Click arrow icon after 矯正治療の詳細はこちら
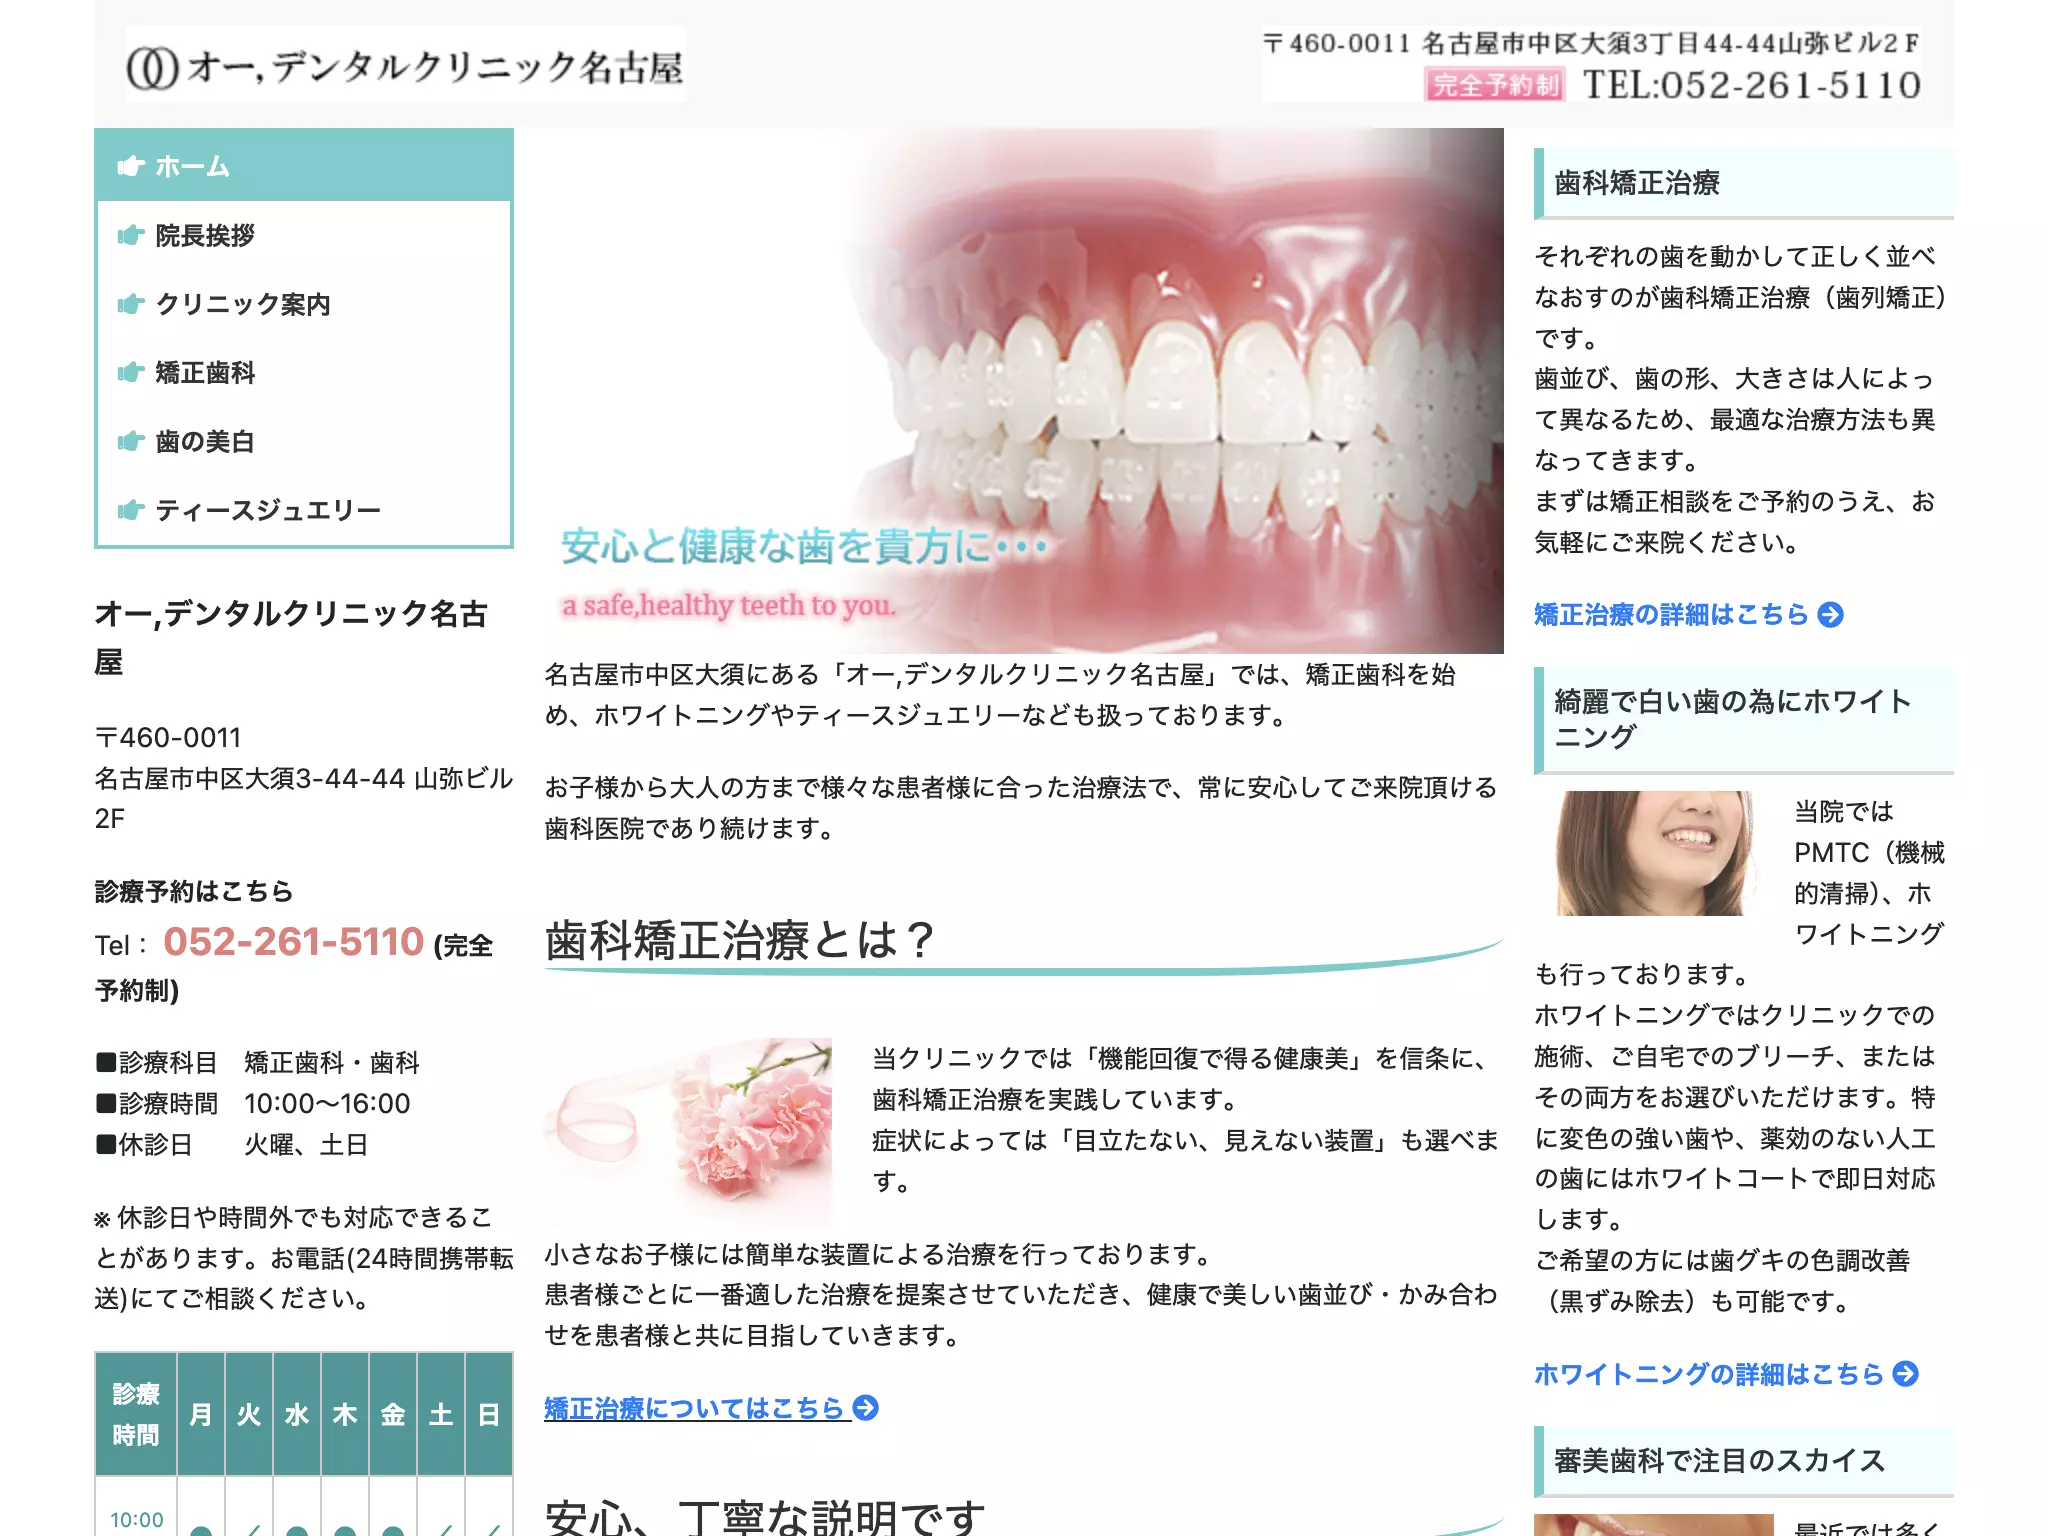The width and height of the screenshot is (2048, 1536). [1830, 614]
